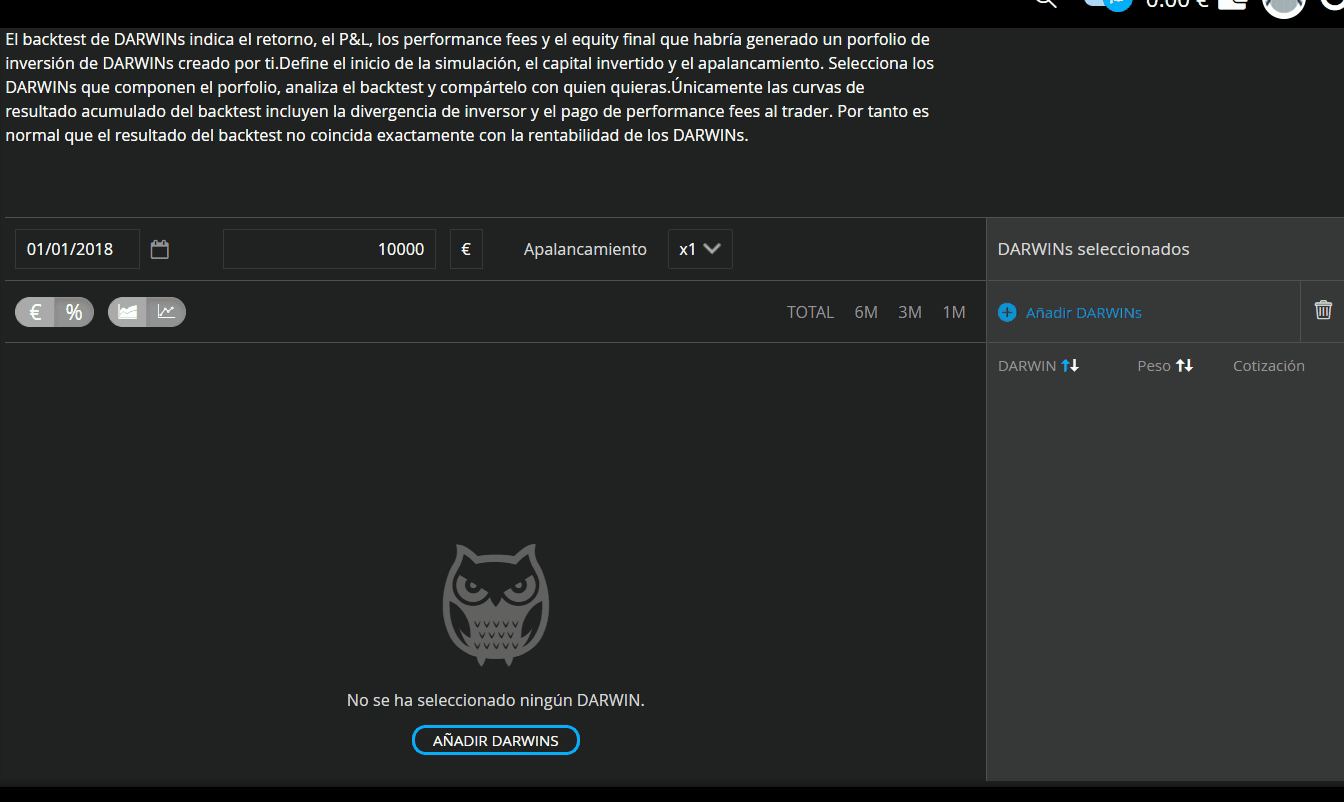The width and height of the screenshot is (1344, 802).
Task: Click the Añadir DARWINs link in sidebar
Action: click(x=1070, y=312)
